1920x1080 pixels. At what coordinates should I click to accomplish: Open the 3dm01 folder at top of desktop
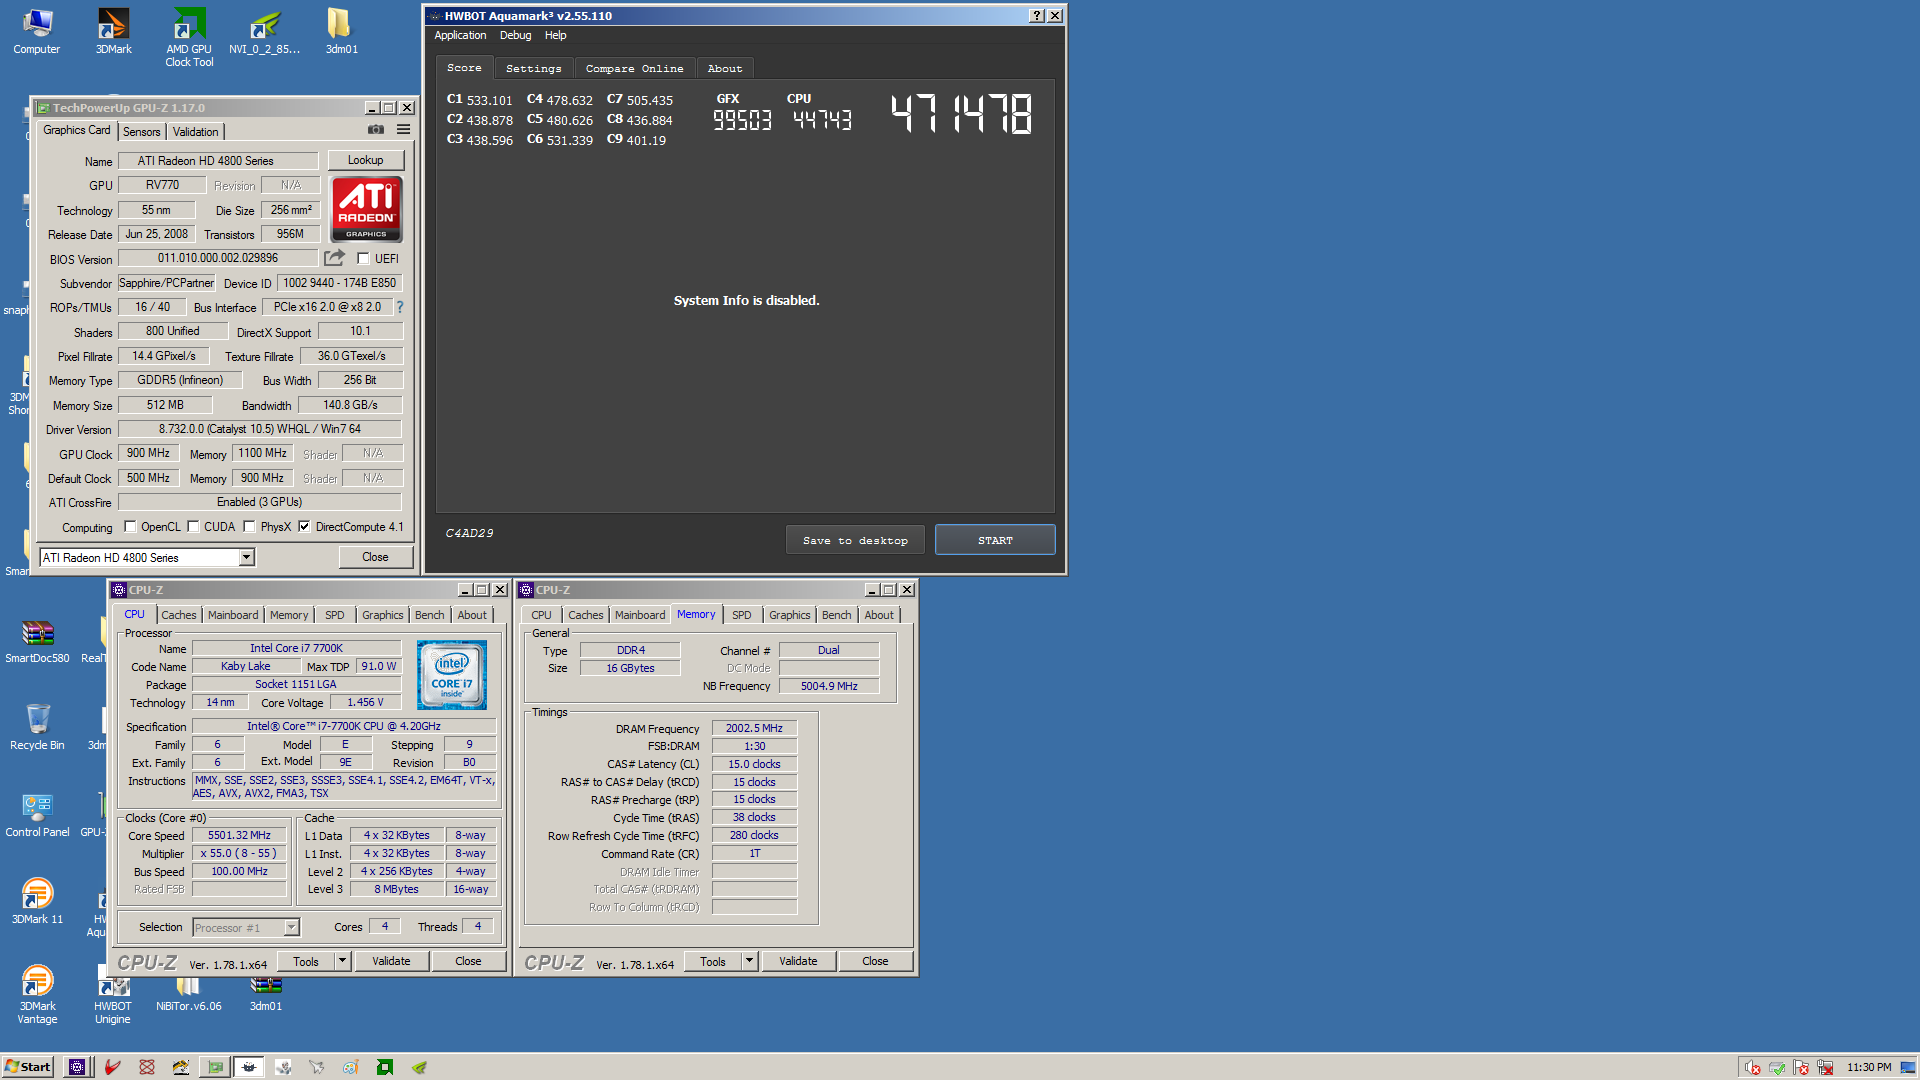click(341, 31)
